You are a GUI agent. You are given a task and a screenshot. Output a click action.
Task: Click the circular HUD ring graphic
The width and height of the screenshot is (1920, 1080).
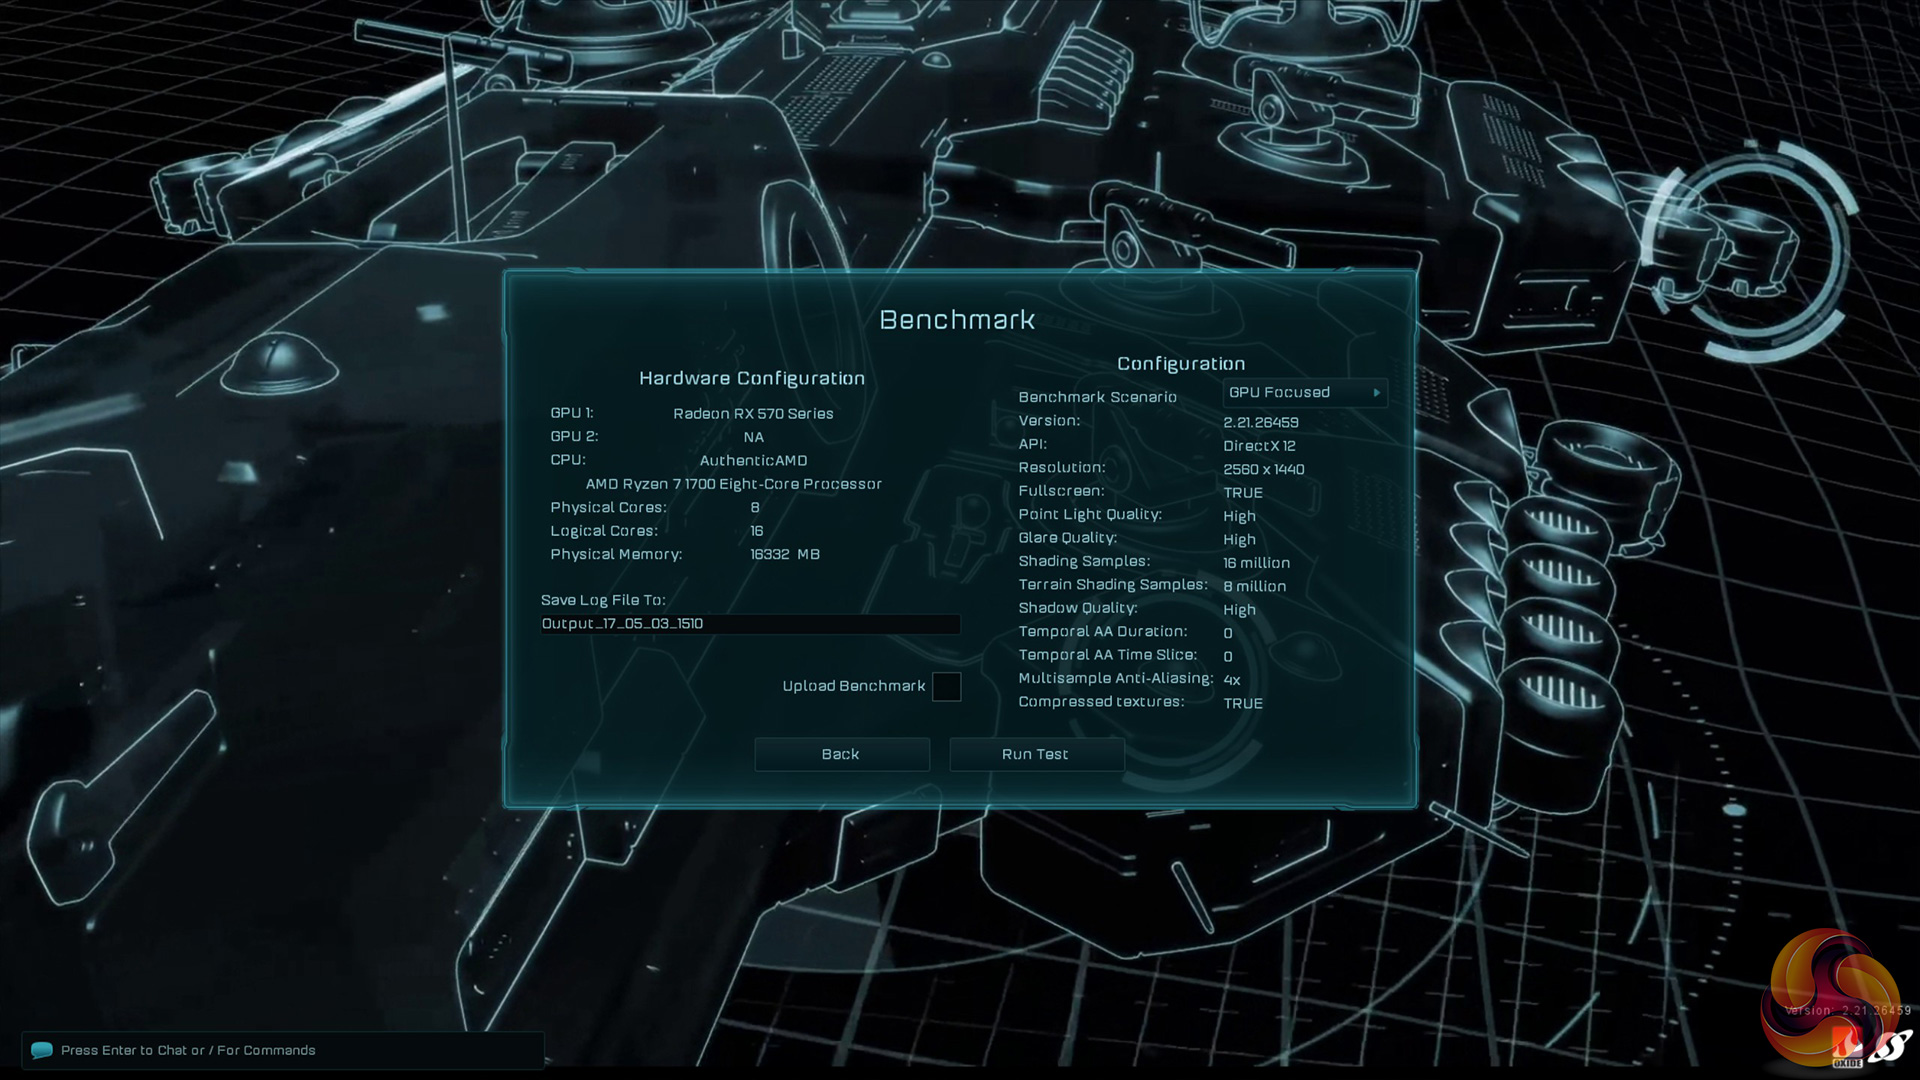click(x=1747, y=250)
